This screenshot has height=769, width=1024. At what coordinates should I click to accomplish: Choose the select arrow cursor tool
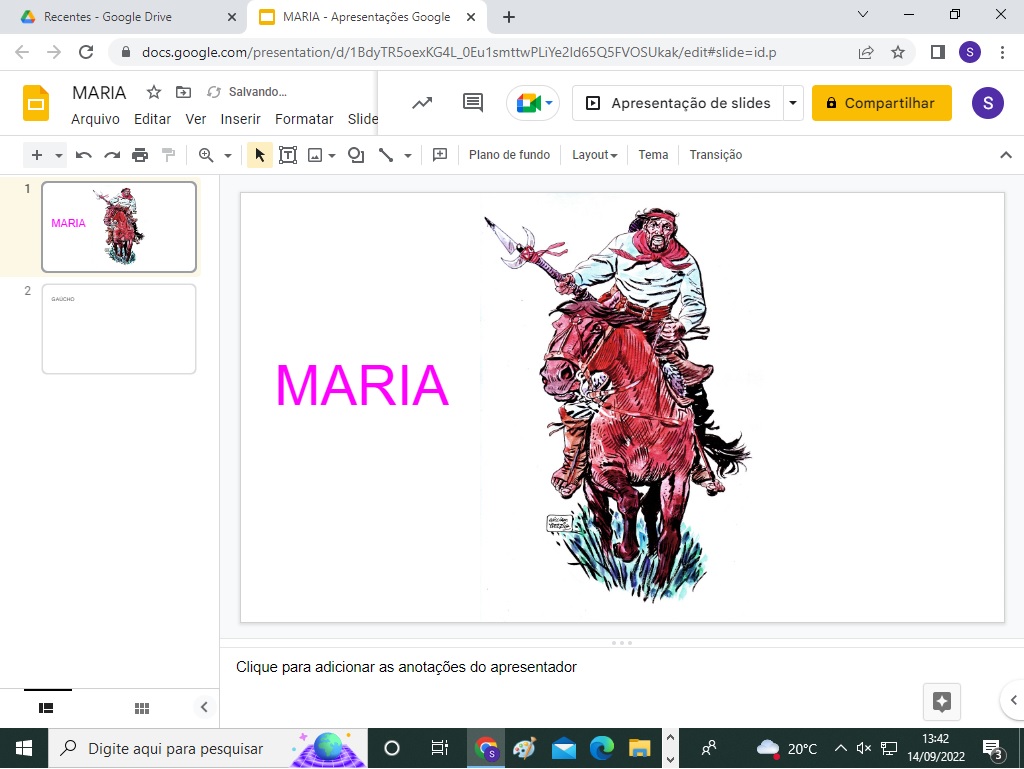260,155
